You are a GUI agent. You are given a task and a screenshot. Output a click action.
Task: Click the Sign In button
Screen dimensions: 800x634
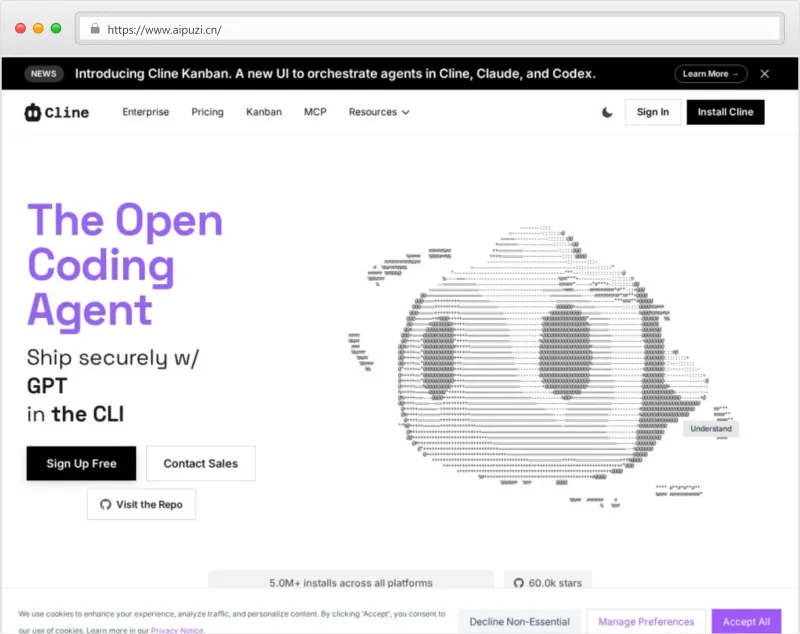pos(652,112)
